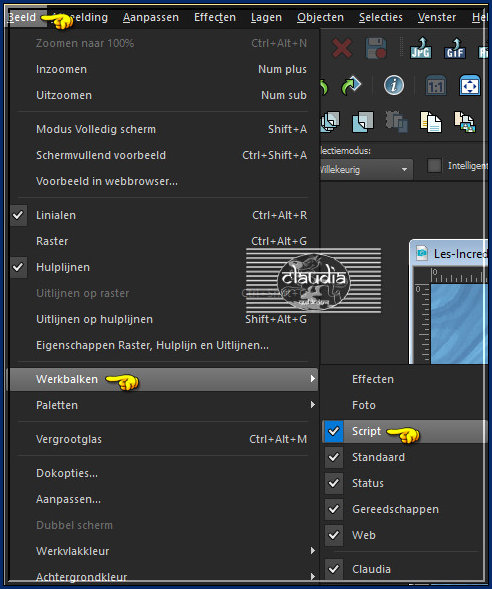Click the GIF export icon
The width and height of the screenshot is (492, 589).
(x=455, y=48)
